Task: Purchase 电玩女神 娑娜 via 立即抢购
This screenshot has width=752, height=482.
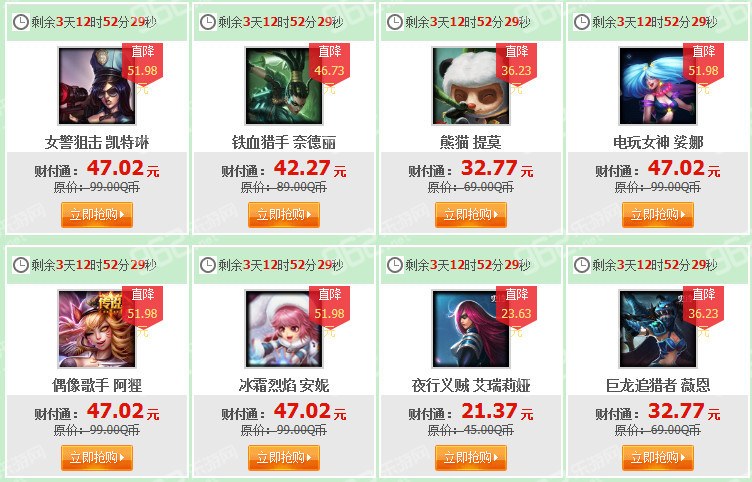Action: [x=658, y=214]
